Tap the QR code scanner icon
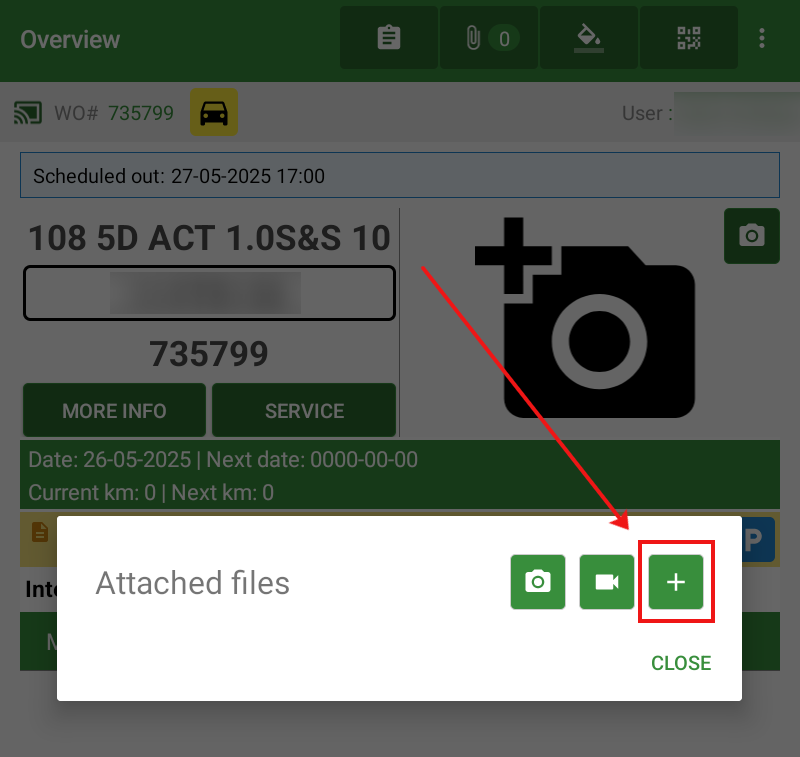This screenshot has height=757, width=800. [689, 38]
